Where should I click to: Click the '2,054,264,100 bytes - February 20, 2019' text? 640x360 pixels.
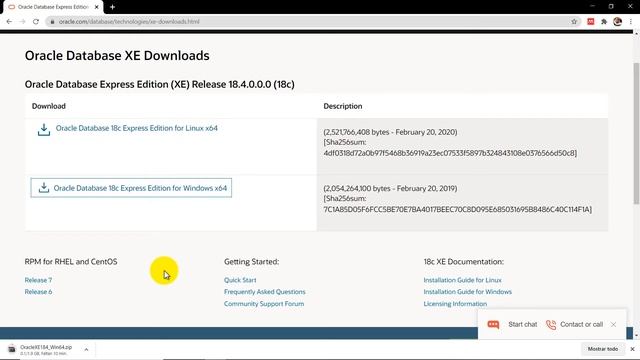(x=390, y=189)
